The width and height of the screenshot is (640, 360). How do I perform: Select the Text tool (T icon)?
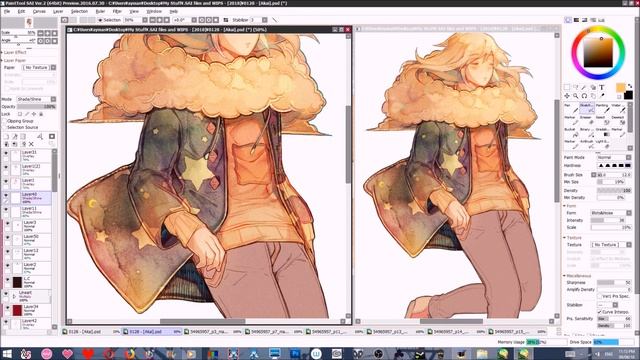click(602, 87)
